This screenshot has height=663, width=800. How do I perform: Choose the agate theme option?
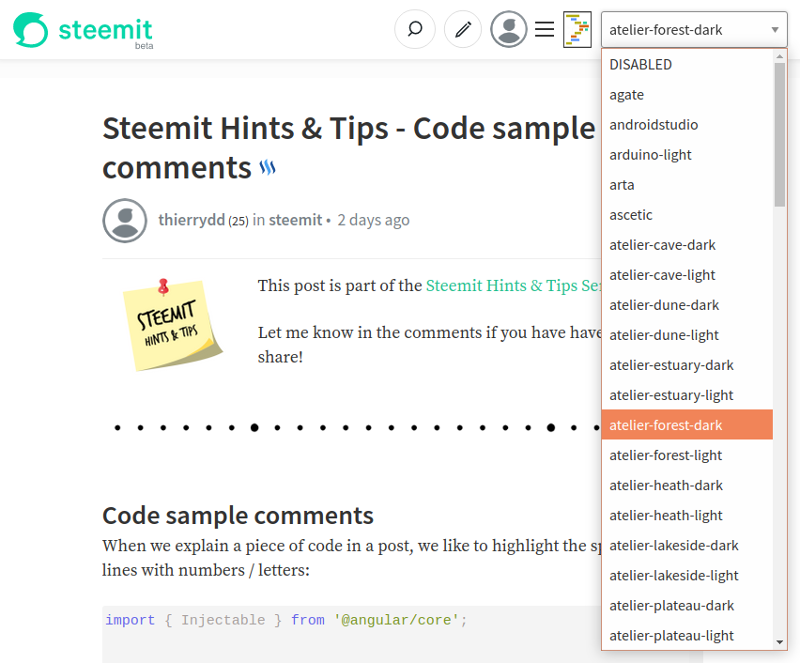tap(627, 95)
